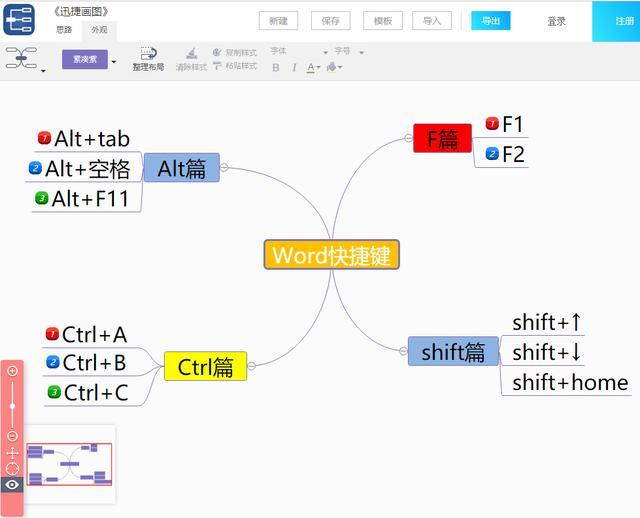Click the 新建 button
The width and height of the screenshot is (640, 518).
278,21
